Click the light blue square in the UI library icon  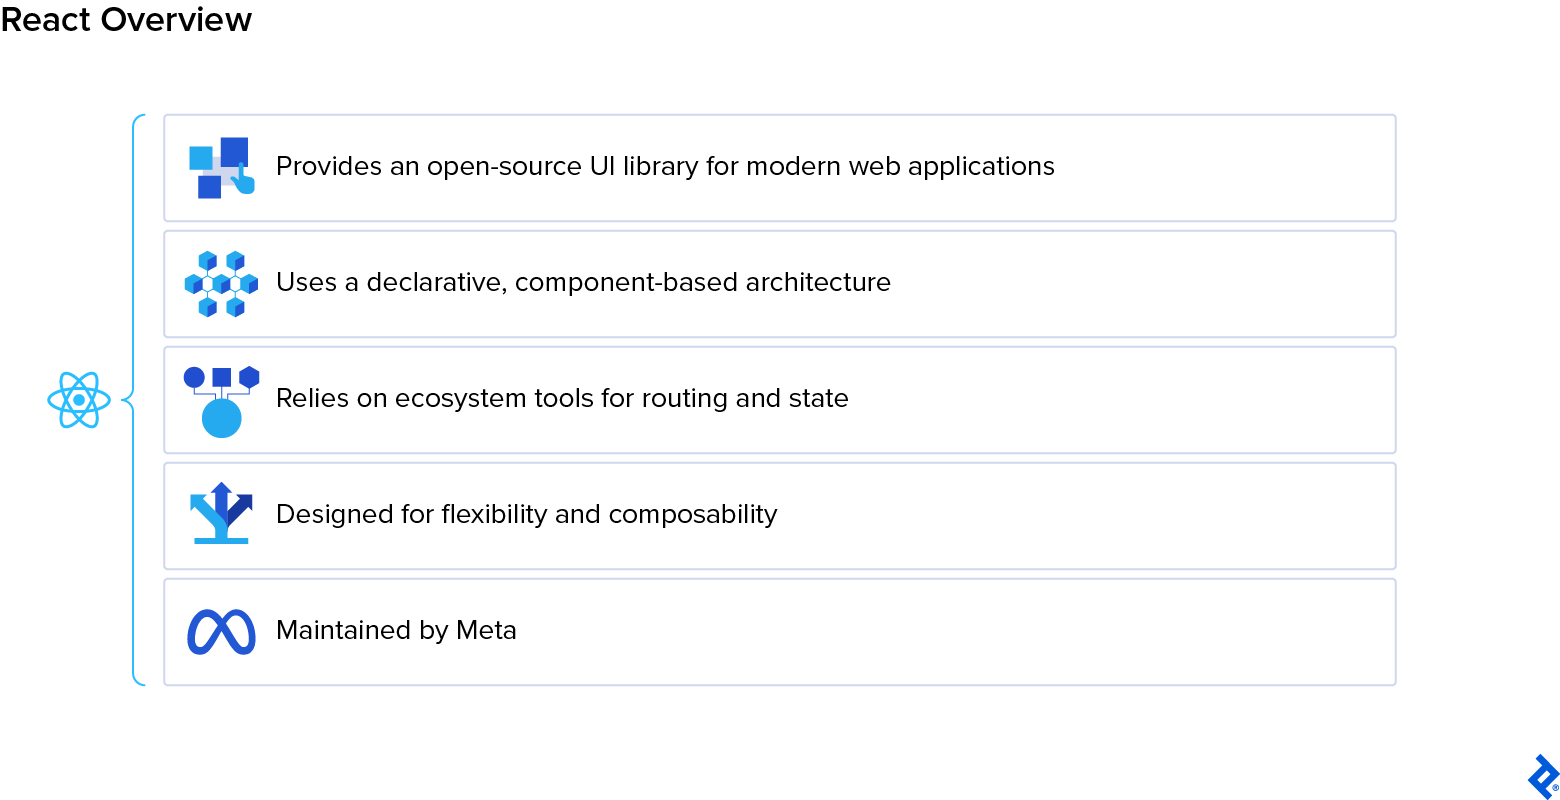pos(201,158)
